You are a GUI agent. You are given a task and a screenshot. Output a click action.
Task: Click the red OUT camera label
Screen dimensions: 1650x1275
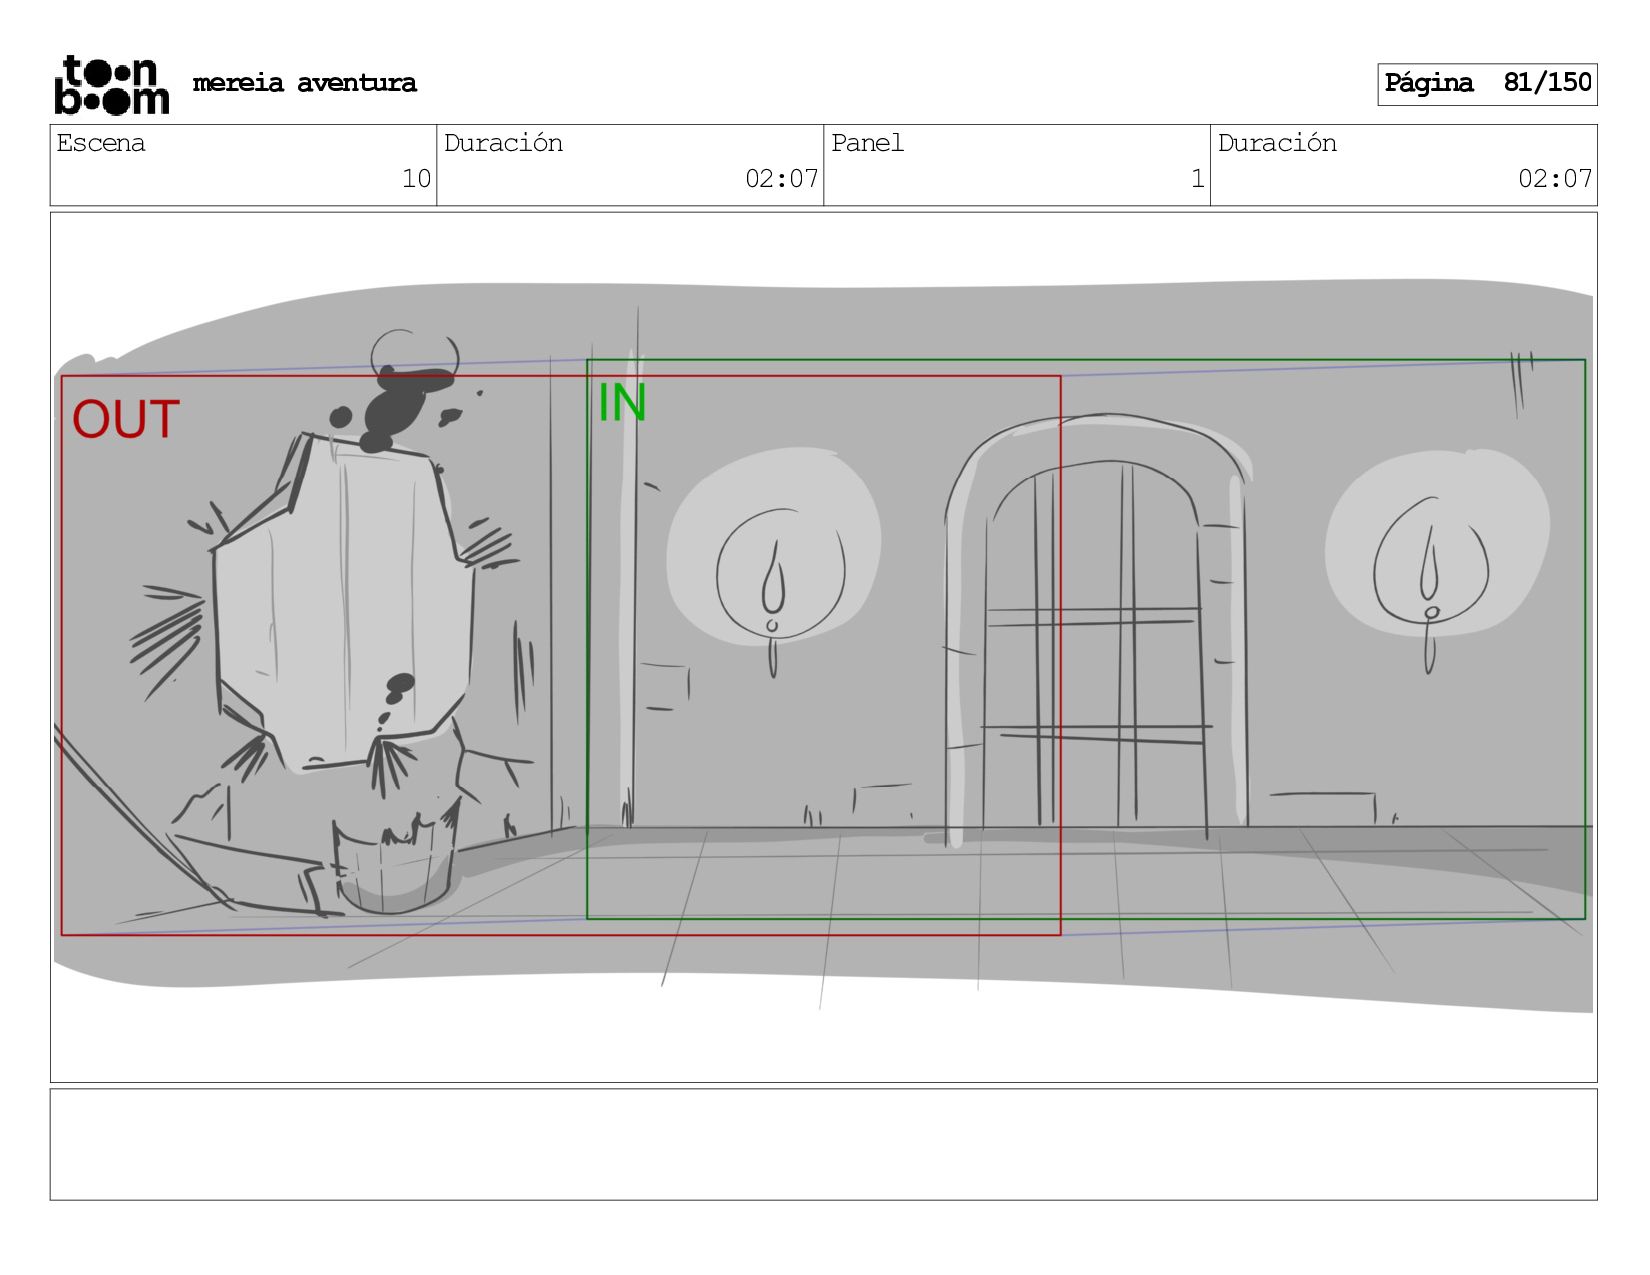click(126, 420)
